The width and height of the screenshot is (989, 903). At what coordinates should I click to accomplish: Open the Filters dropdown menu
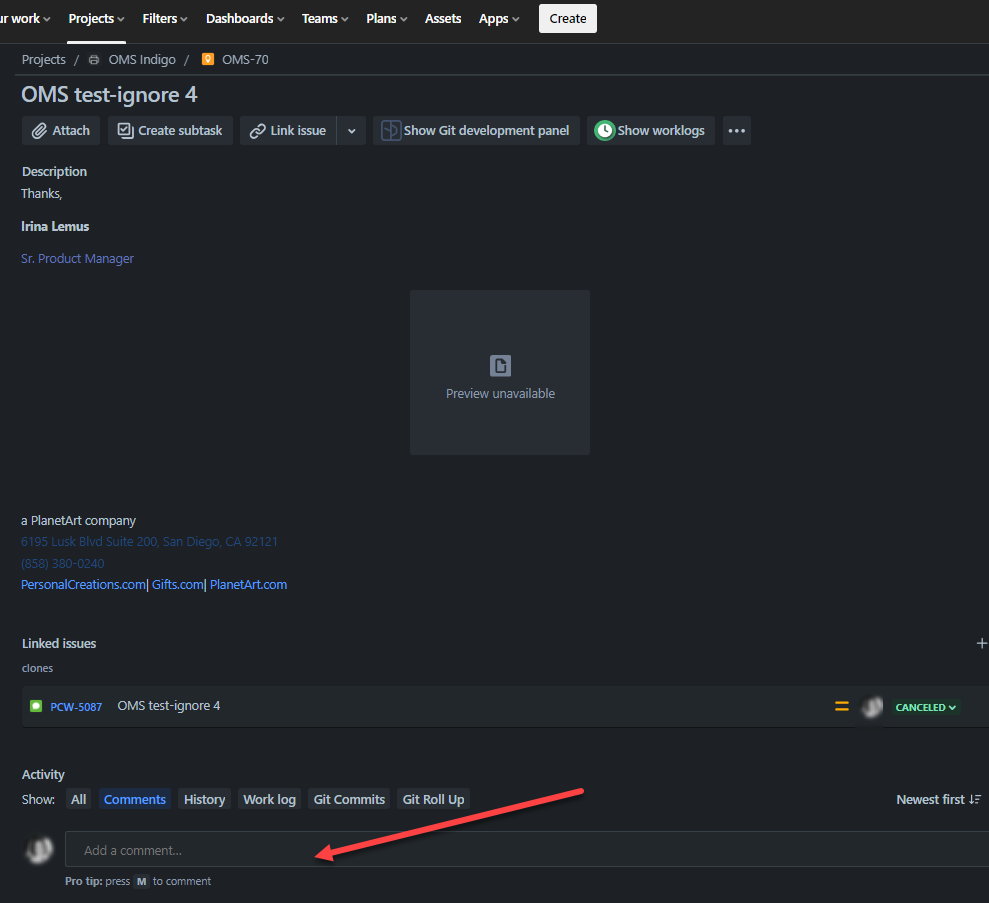click(x=165, y=19)
